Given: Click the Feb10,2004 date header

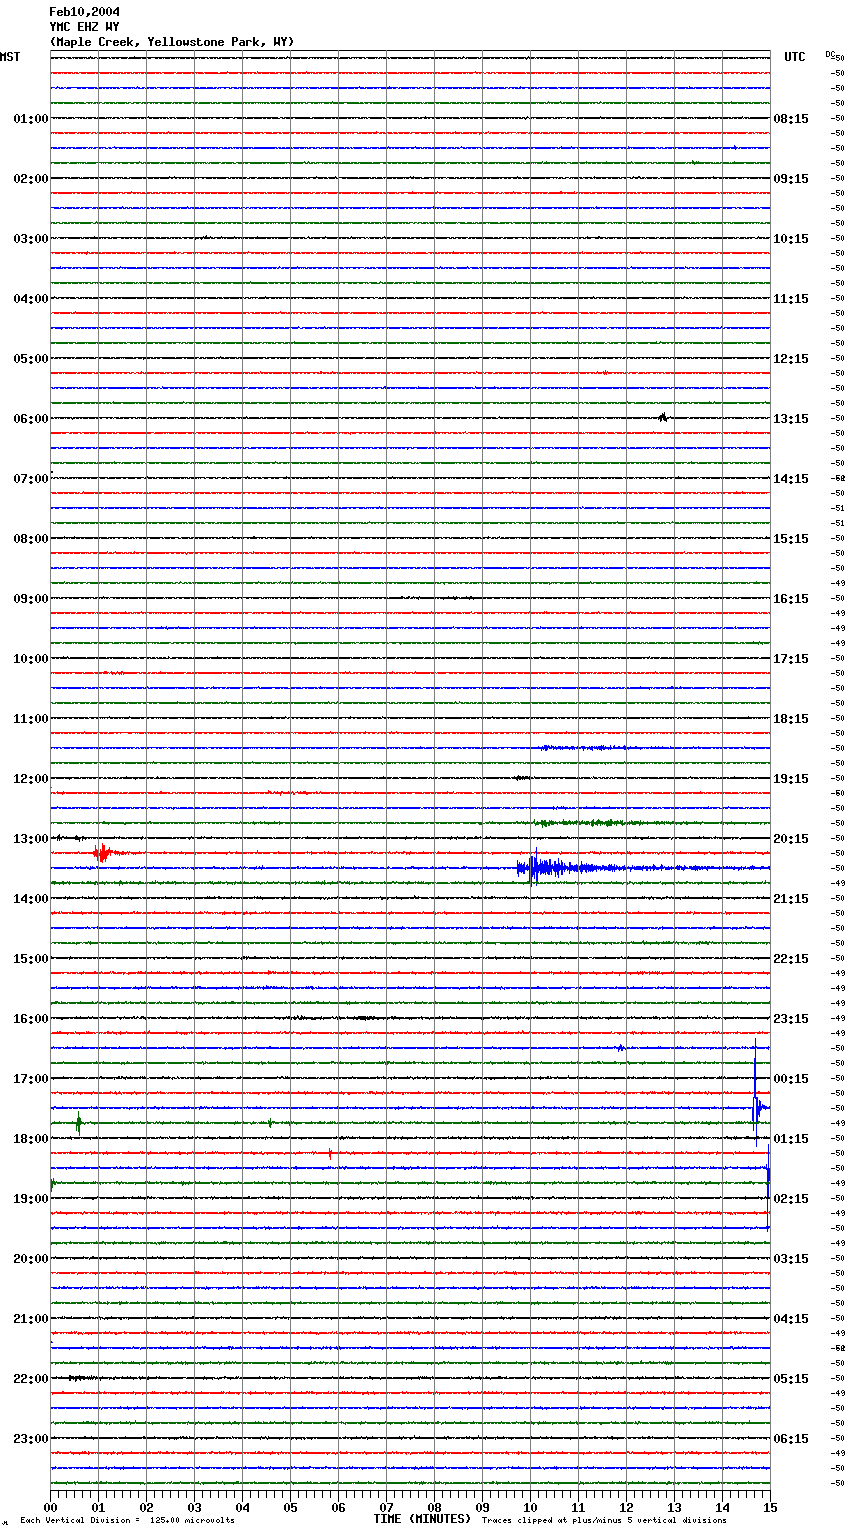Looking at the screenshot, I should tap(84, 12).
